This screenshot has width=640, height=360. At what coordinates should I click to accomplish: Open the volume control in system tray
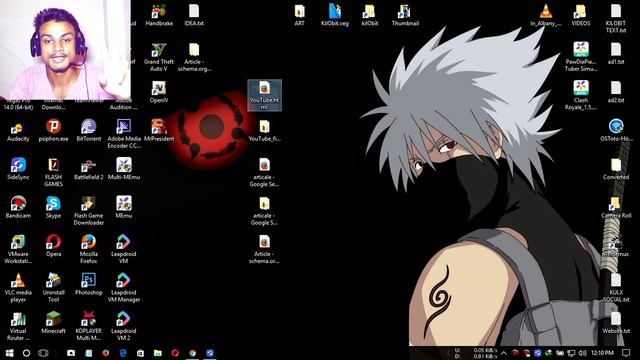coord(582,353)
